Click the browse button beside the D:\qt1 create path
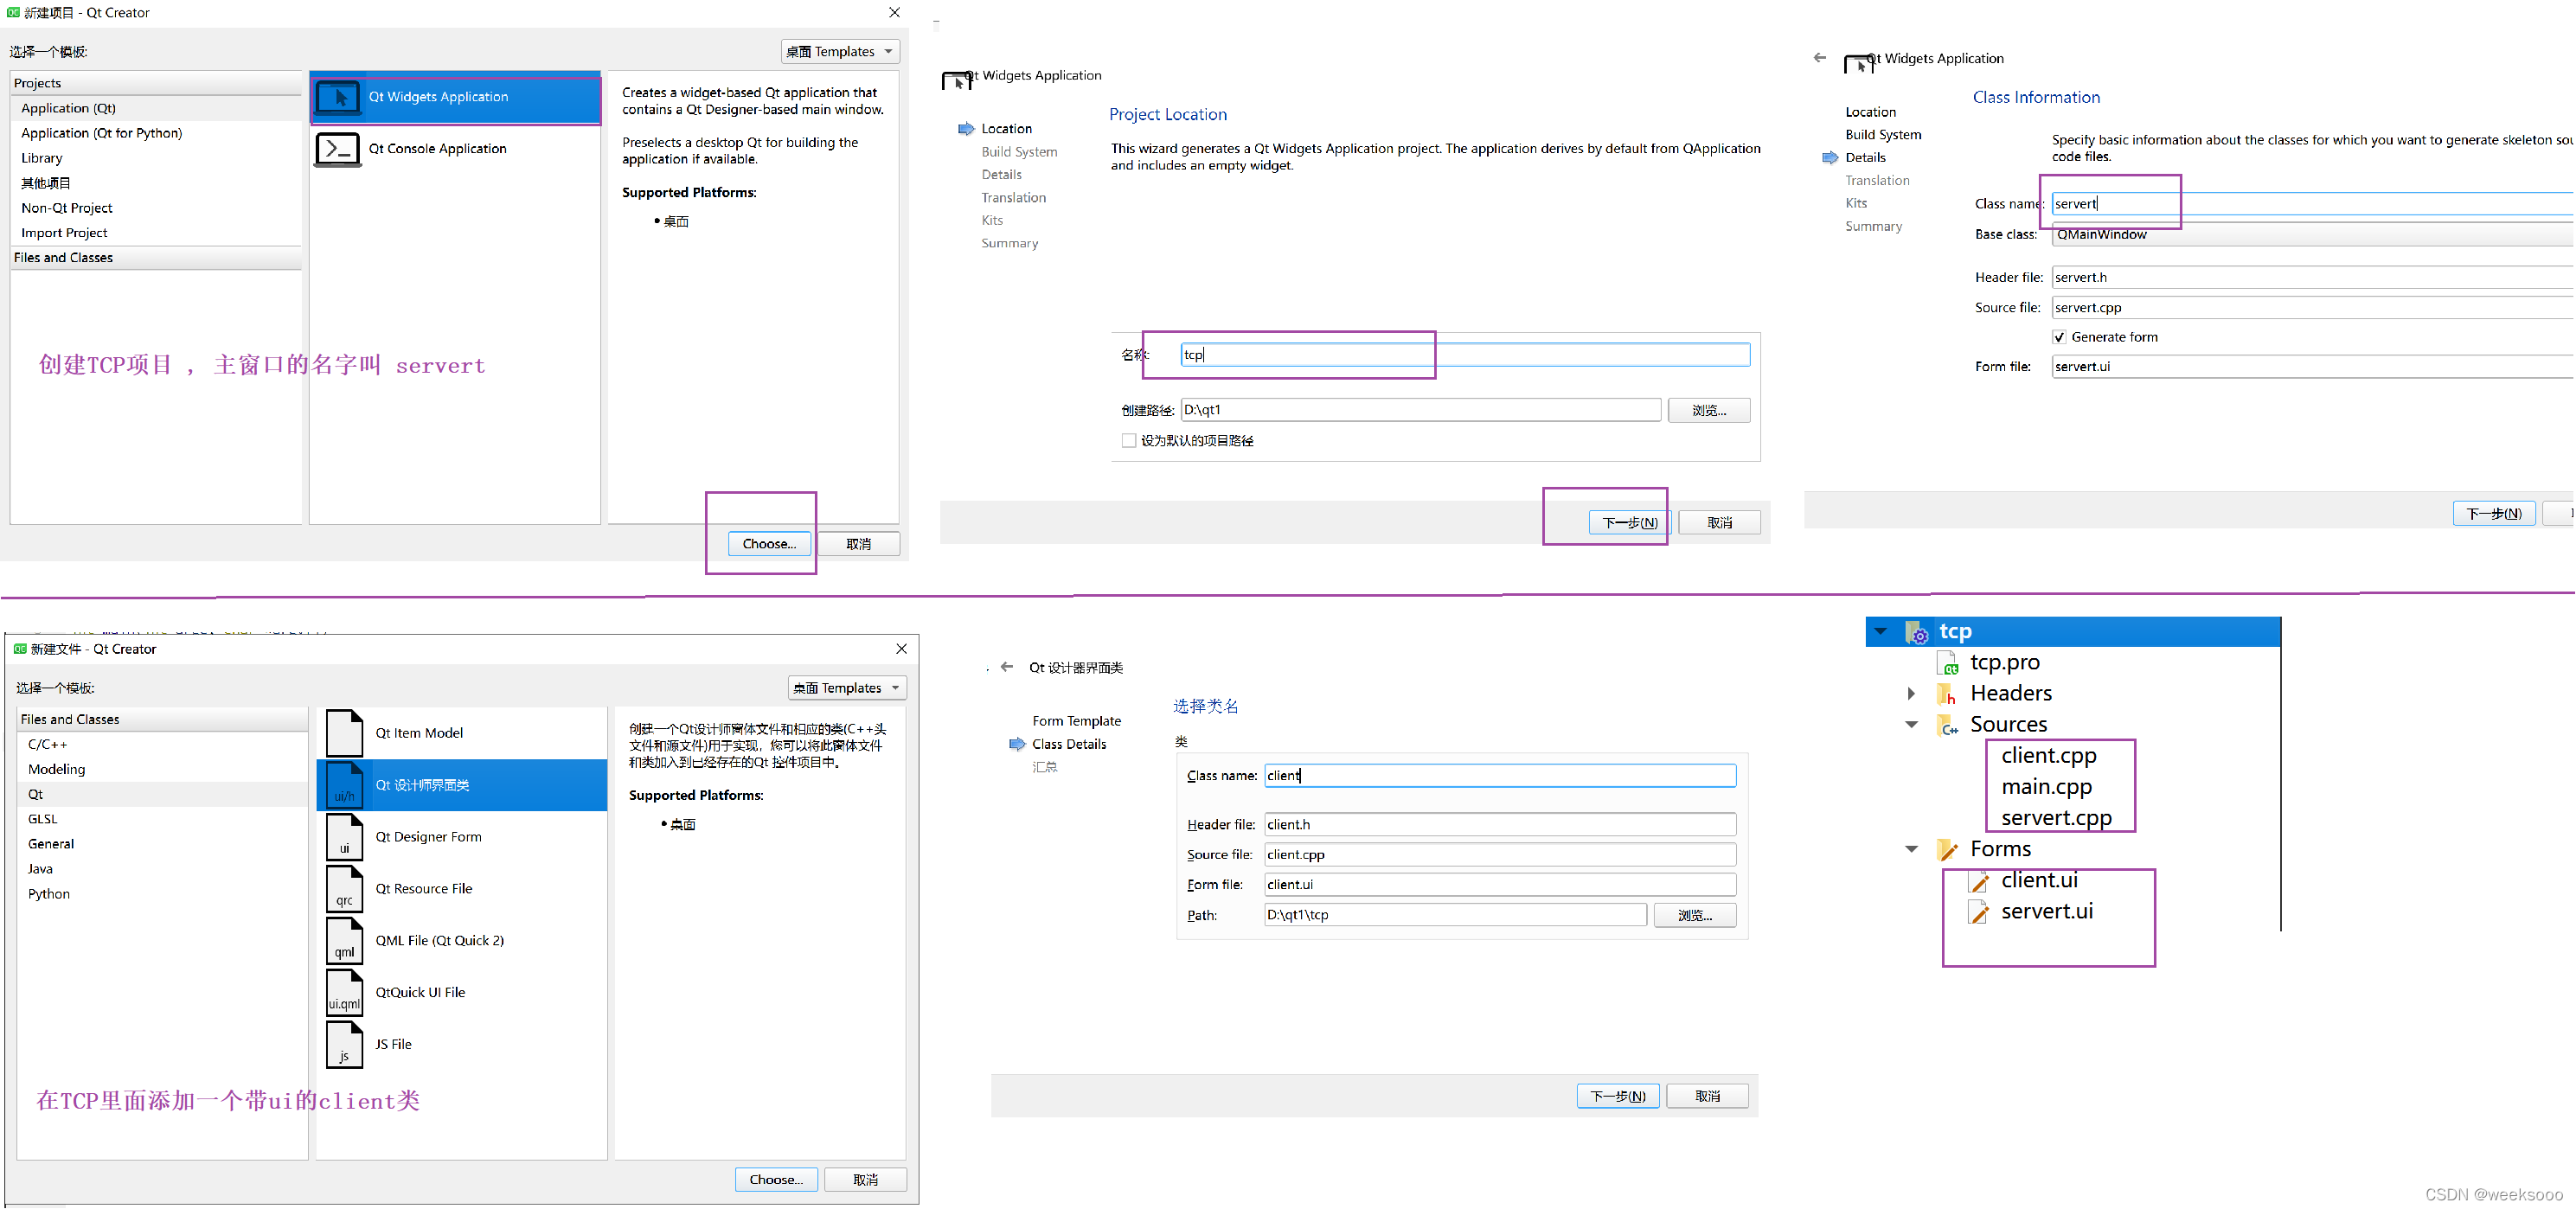 coord(1708,411)
